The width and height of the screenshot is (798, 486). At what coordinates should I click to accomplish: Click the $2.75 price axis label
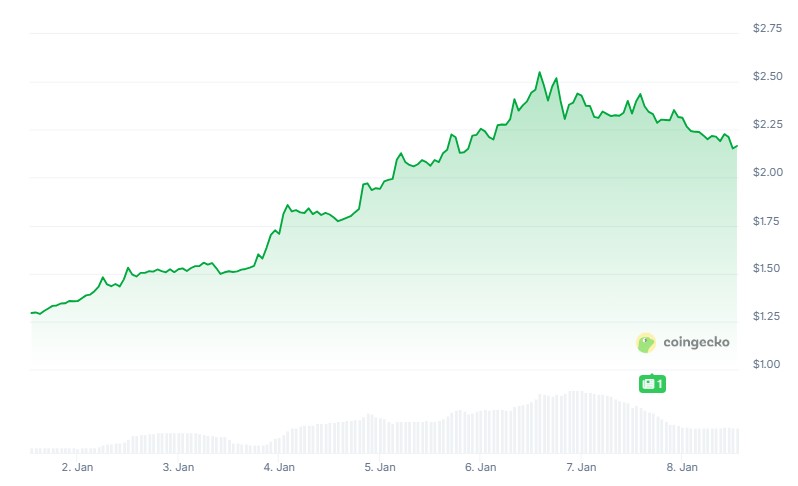coord(768,28)
